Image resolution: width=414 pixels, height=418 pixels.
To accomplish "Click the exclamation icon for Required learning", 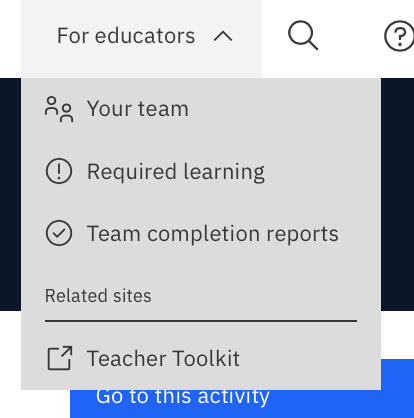I will [x=59, y=171].
